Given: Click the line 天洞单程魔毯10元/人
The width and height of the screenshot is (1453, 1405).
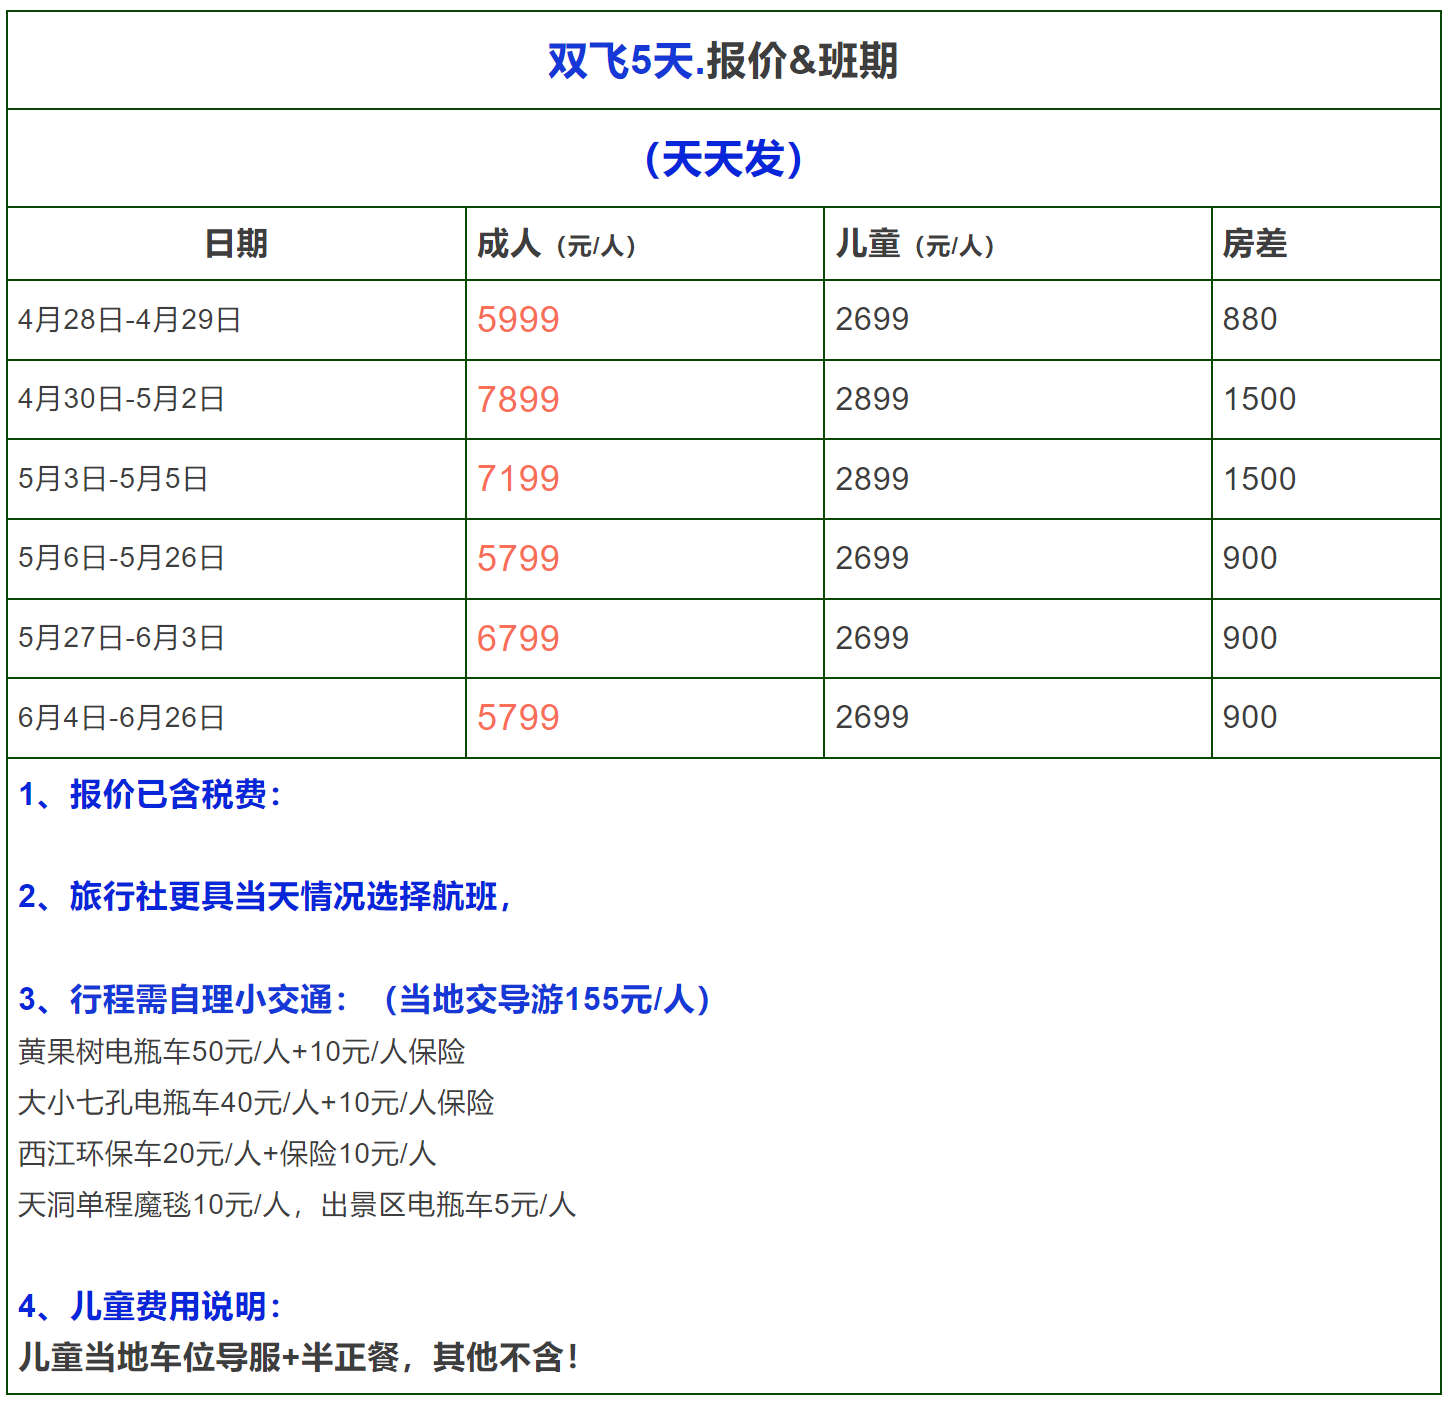Looking at the screenshot, I should tap(156, 1205).
